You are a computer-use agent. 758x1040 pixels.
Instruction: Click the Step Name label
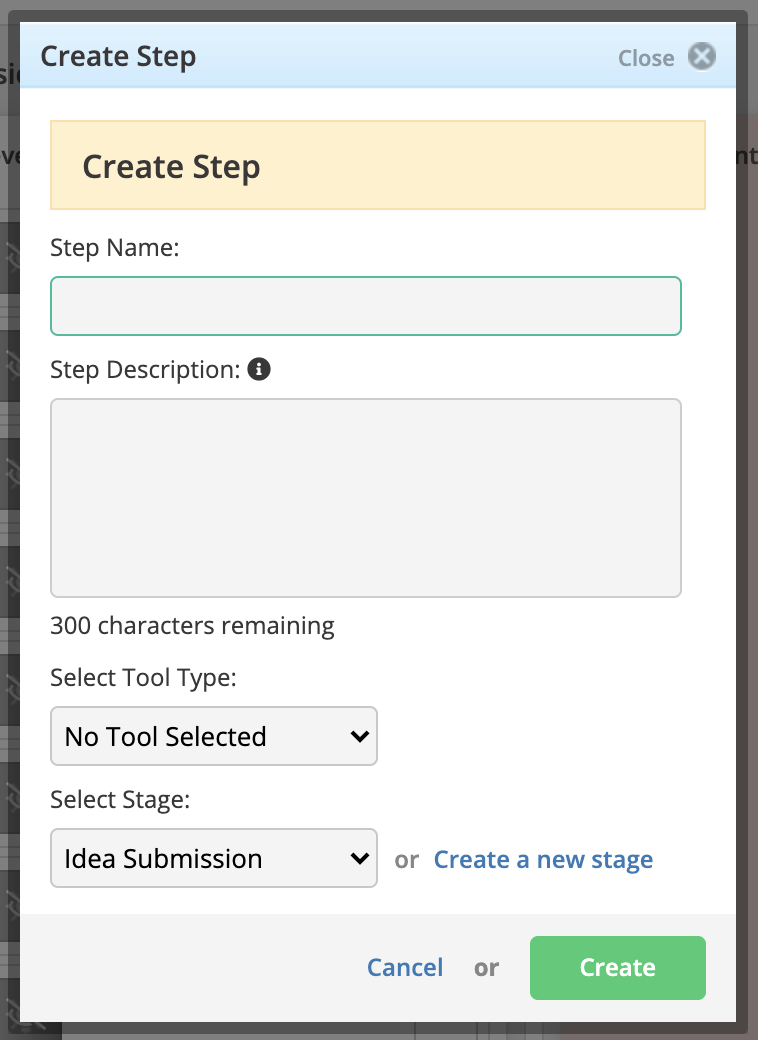click(x=115, y=247)
